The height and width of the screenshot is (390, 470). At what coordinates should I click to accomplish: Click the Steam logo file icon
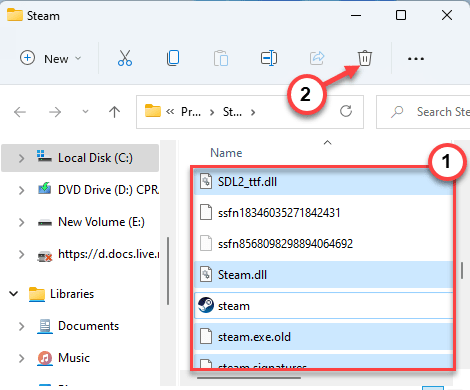point(206,305)
